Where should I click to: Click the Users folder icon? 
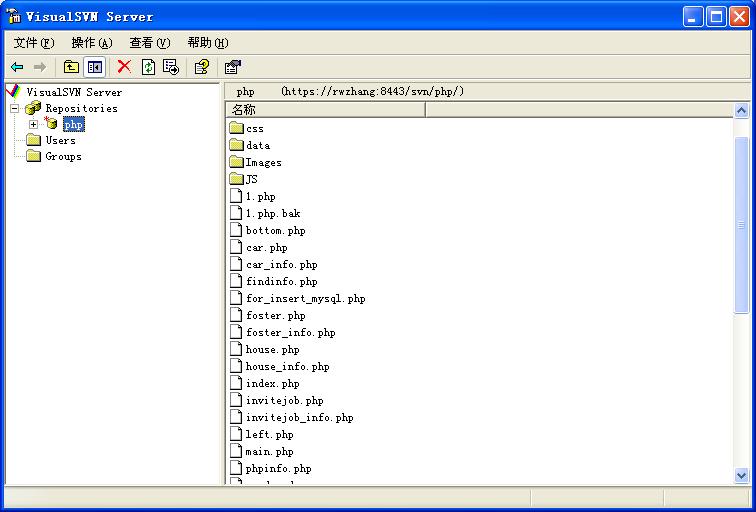coord(33,140)
